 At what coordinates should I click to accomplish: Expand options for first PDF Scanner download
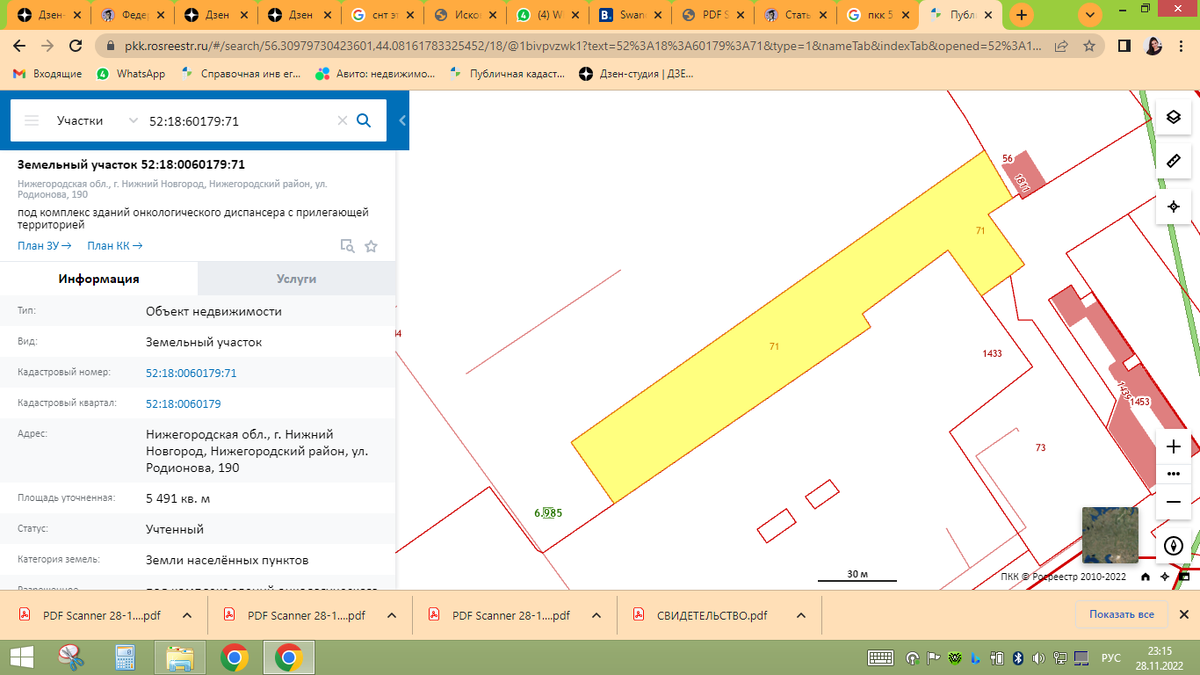187,616
